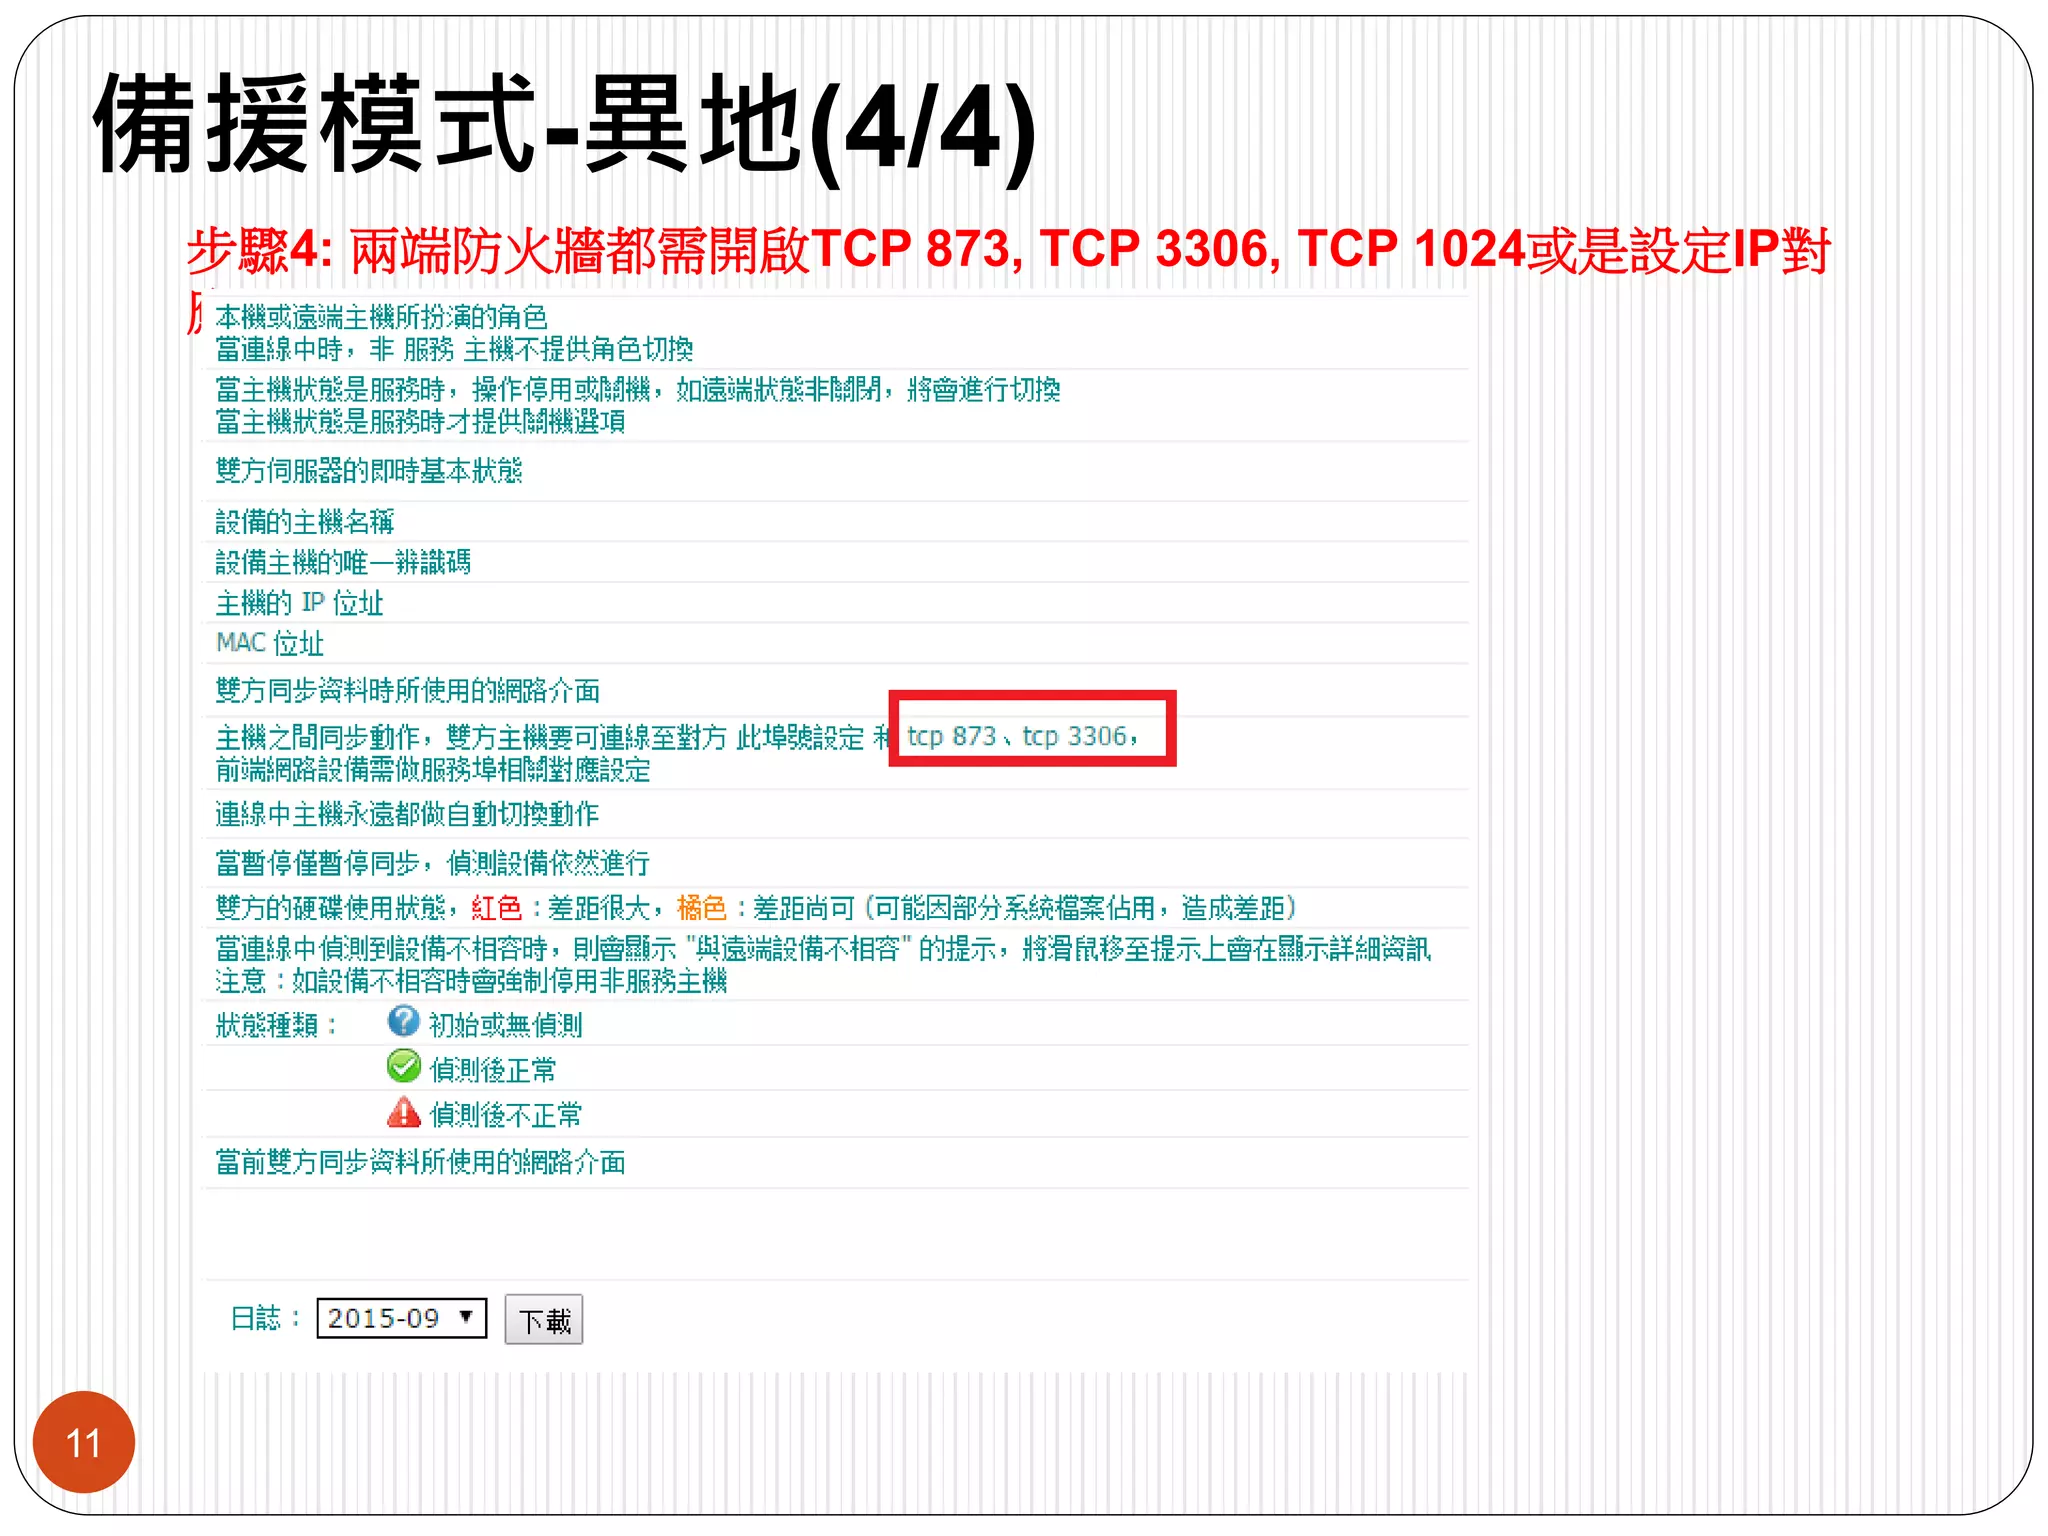This screenshot has width=2048, height=1536.
Task: Click the text '雙方伺服器的即時基本狀態'
Action: [369, 471]
